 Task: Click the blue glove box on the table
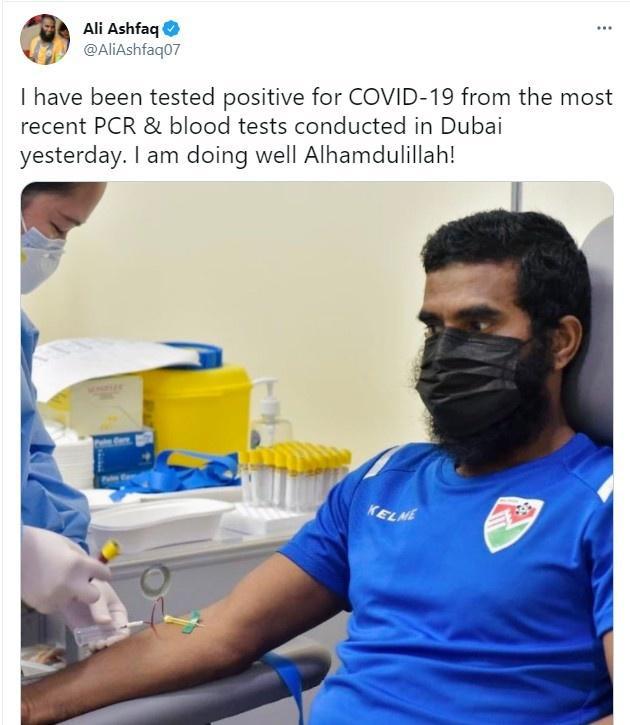tap(123, 458)
